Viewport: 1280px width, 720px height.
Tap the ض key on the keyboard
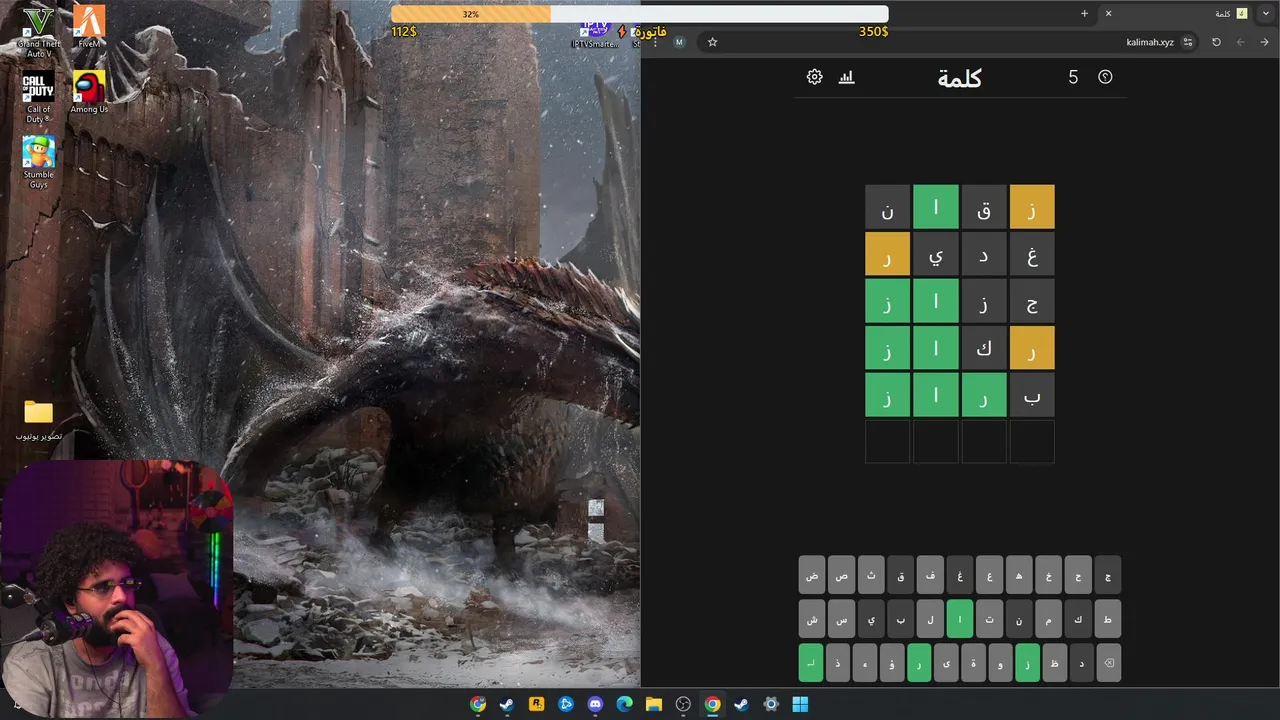click(x=812, y=575)
